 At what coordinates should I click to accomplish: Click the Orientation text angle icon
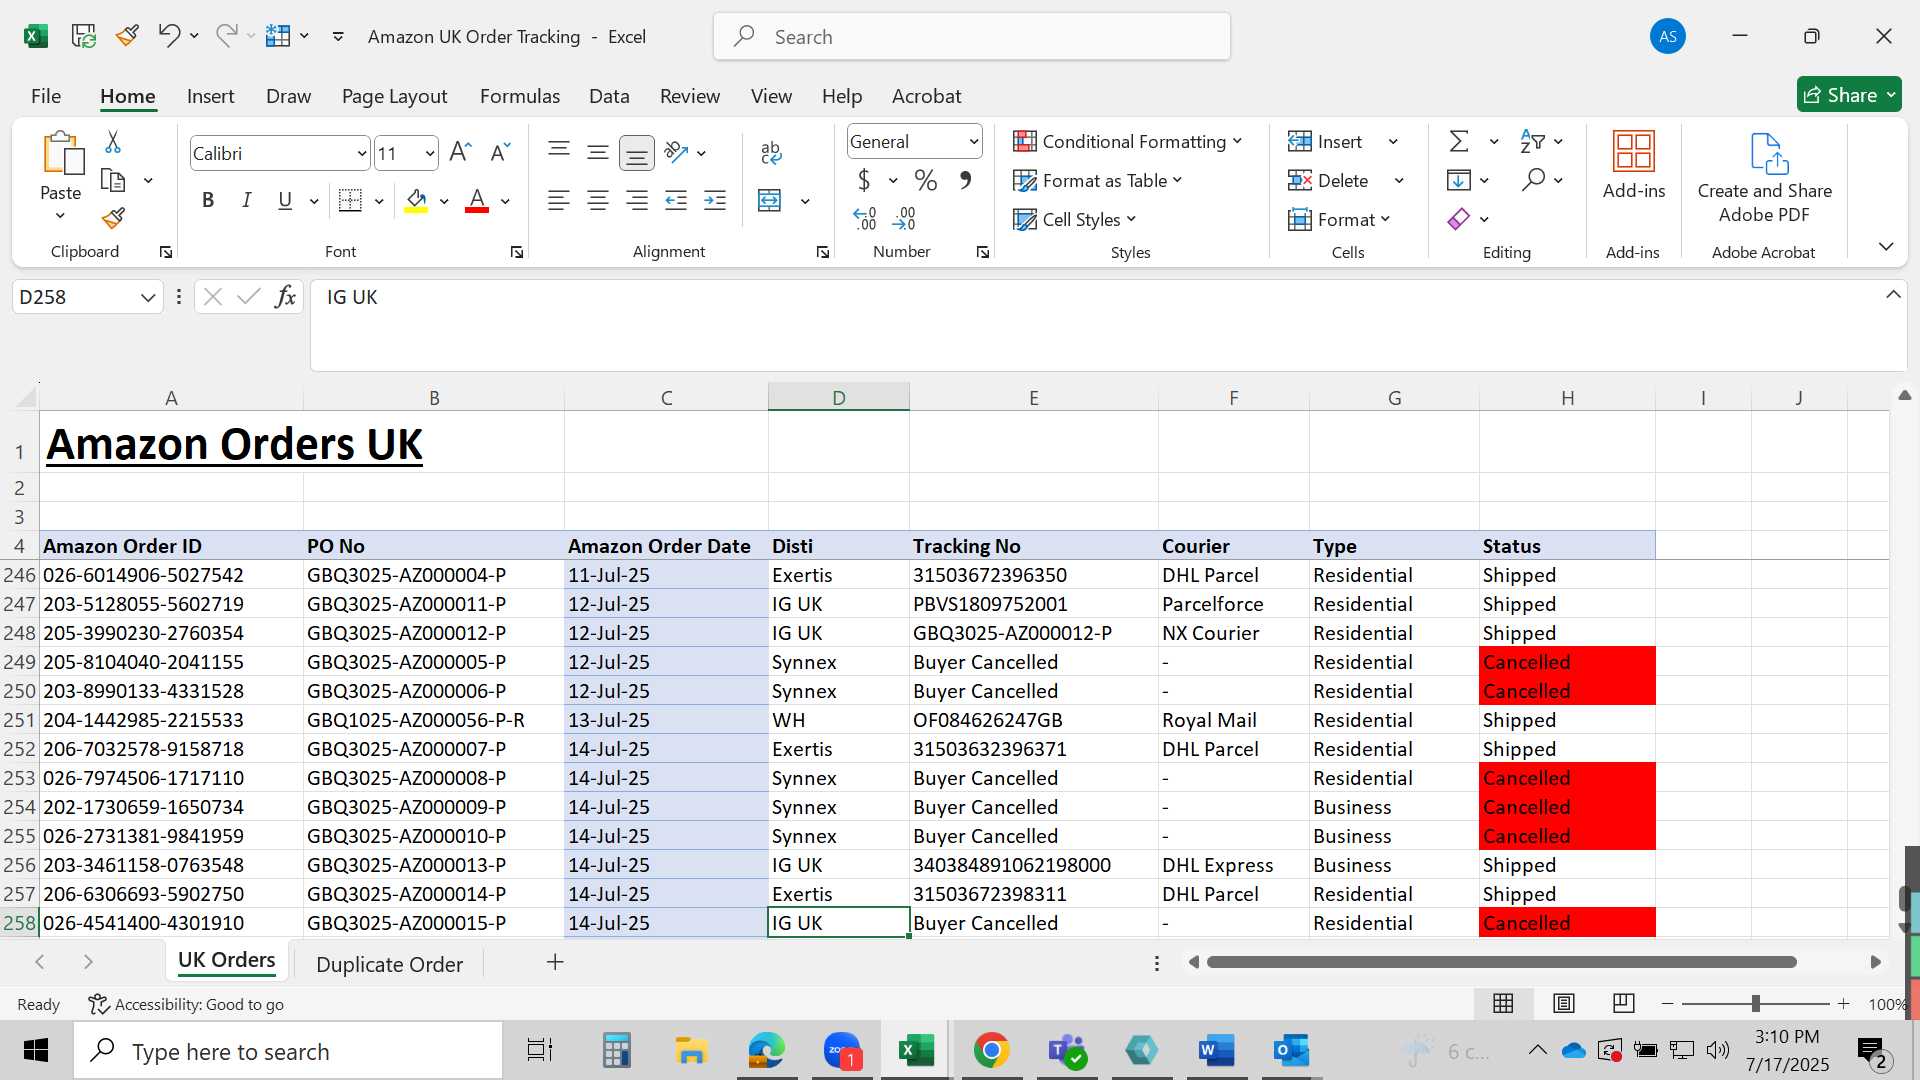(x=677, y=152)
